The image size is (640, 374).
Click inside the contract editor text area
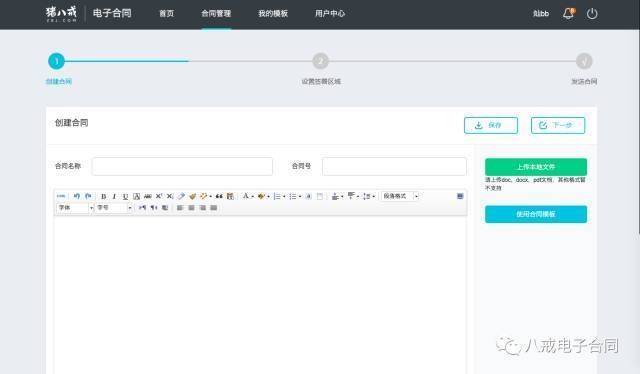tap(260, 295)
